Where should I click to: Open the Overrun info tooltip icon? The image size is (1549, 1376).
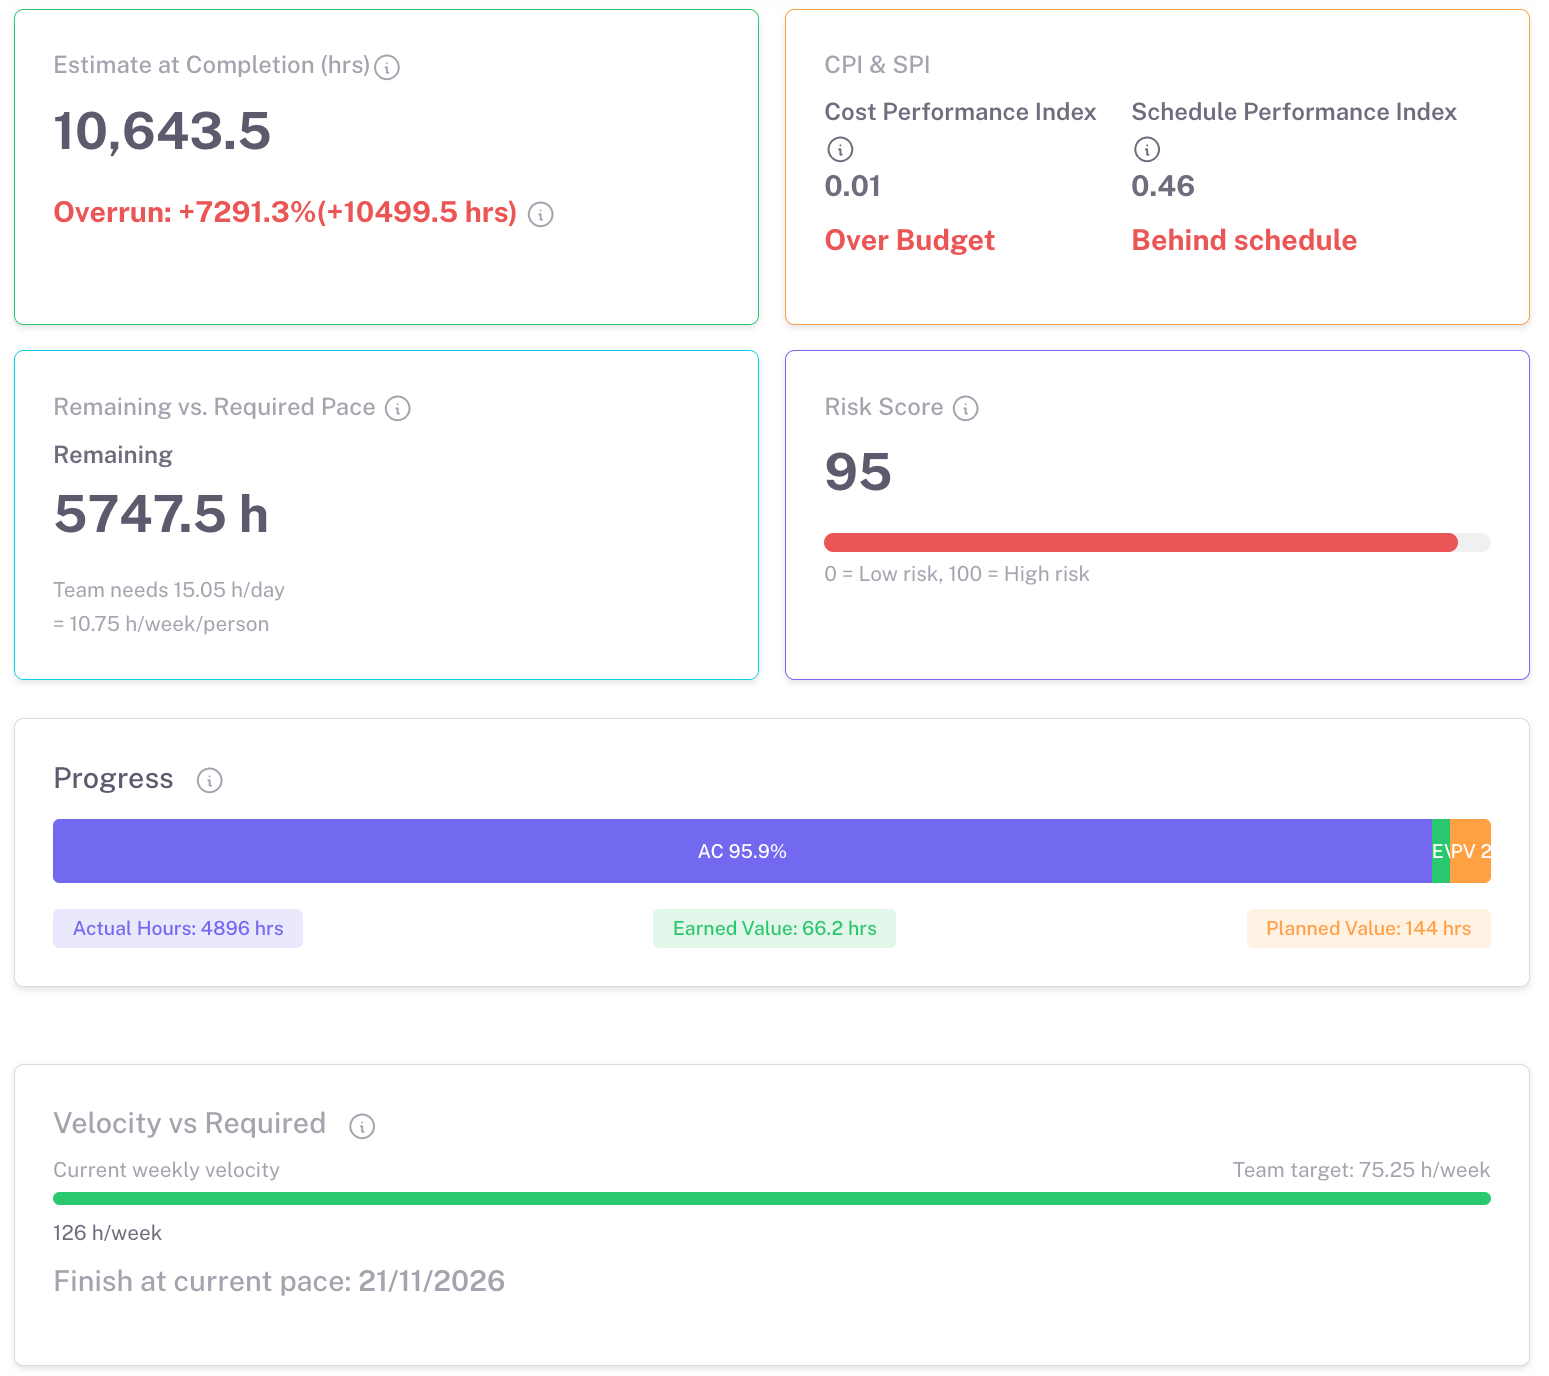tap(541, 214)
